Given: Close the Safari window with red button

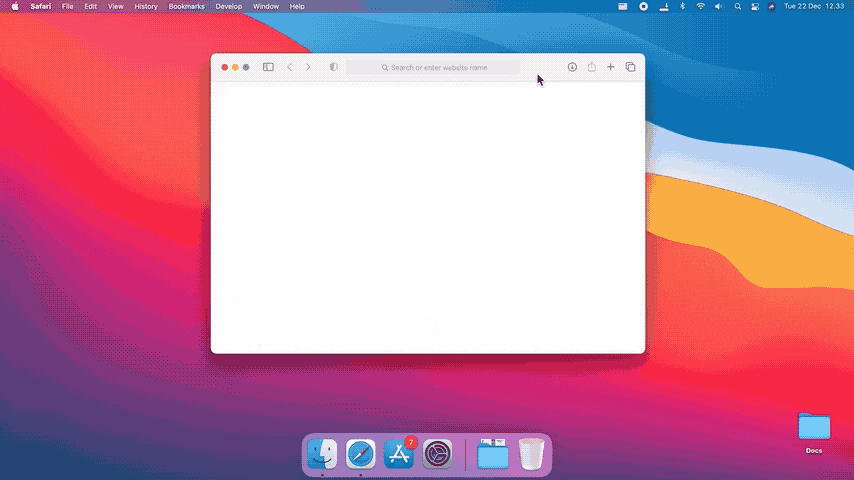Looking at the screenshot, I should (x=224, y=67).
